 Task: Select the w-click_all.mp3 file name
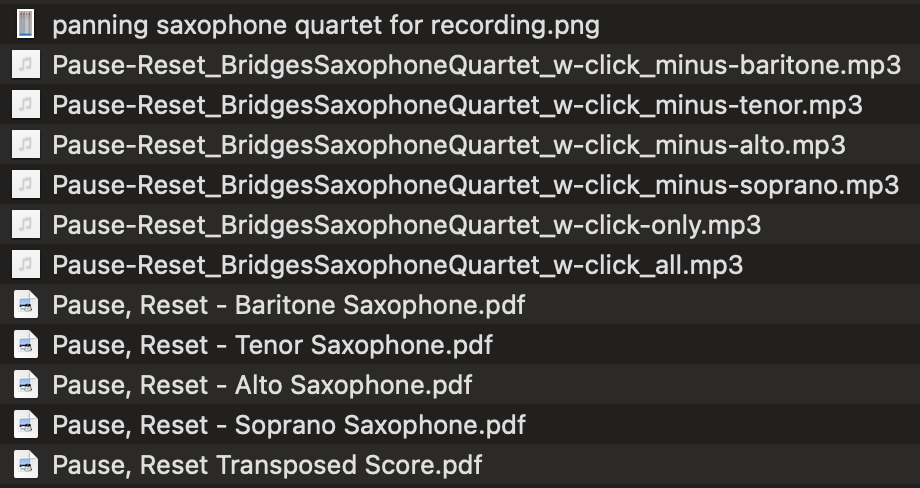398,265
